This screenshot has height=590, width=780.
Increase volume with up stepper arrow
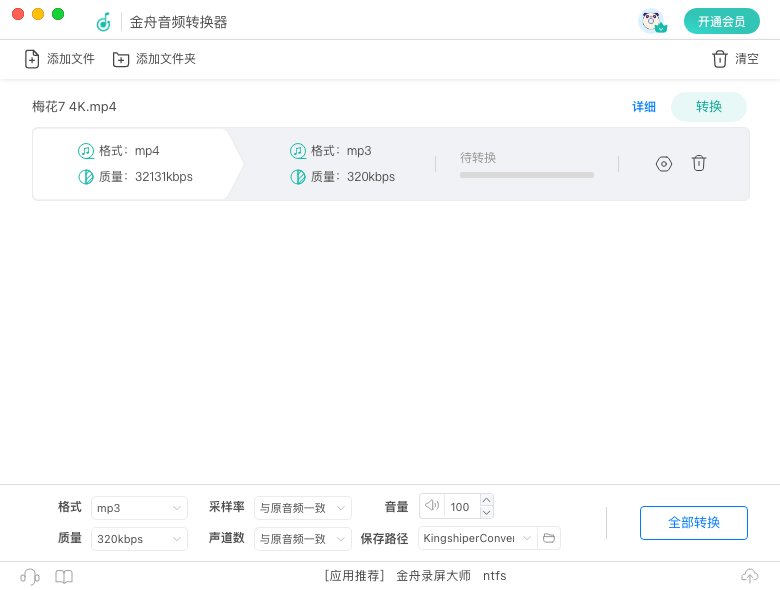pos(487,500)
